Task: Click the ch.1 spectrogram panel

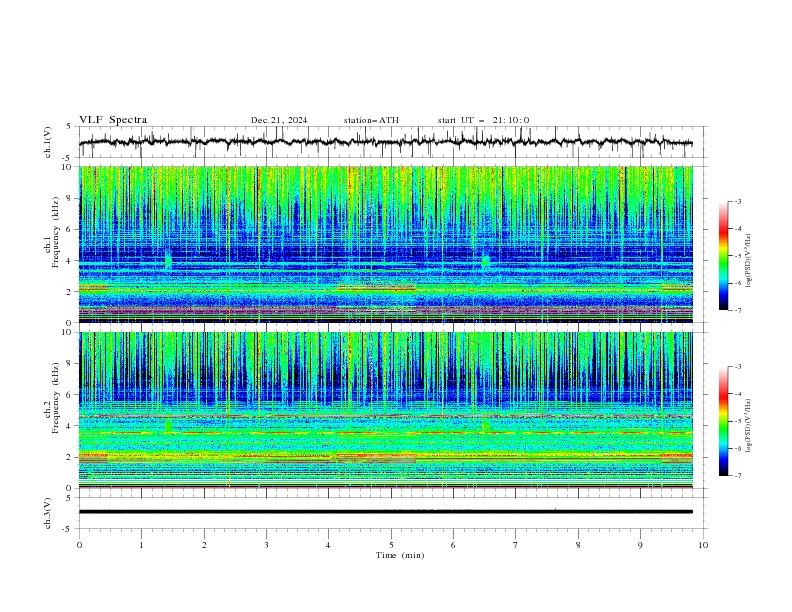Action: pos(386,244)
